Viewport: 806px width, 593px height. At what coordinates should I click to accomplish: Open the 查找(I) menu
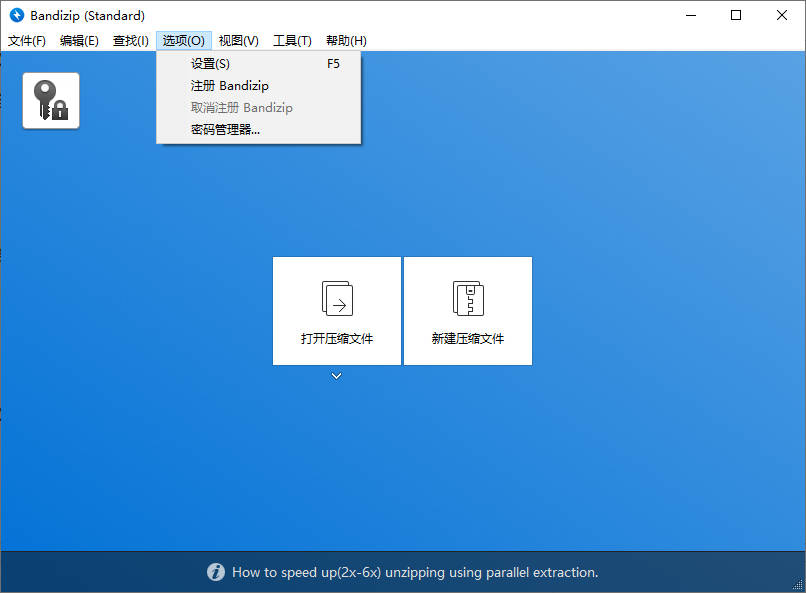coord(131,41)
